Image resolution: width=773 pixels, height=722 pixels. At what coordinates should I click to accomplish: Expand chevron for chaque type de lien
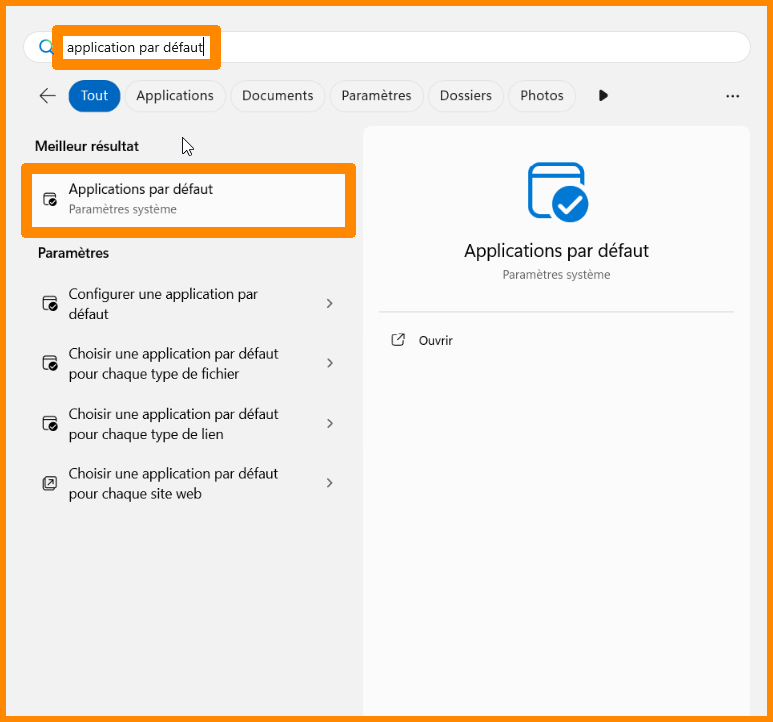coord(330,424)
